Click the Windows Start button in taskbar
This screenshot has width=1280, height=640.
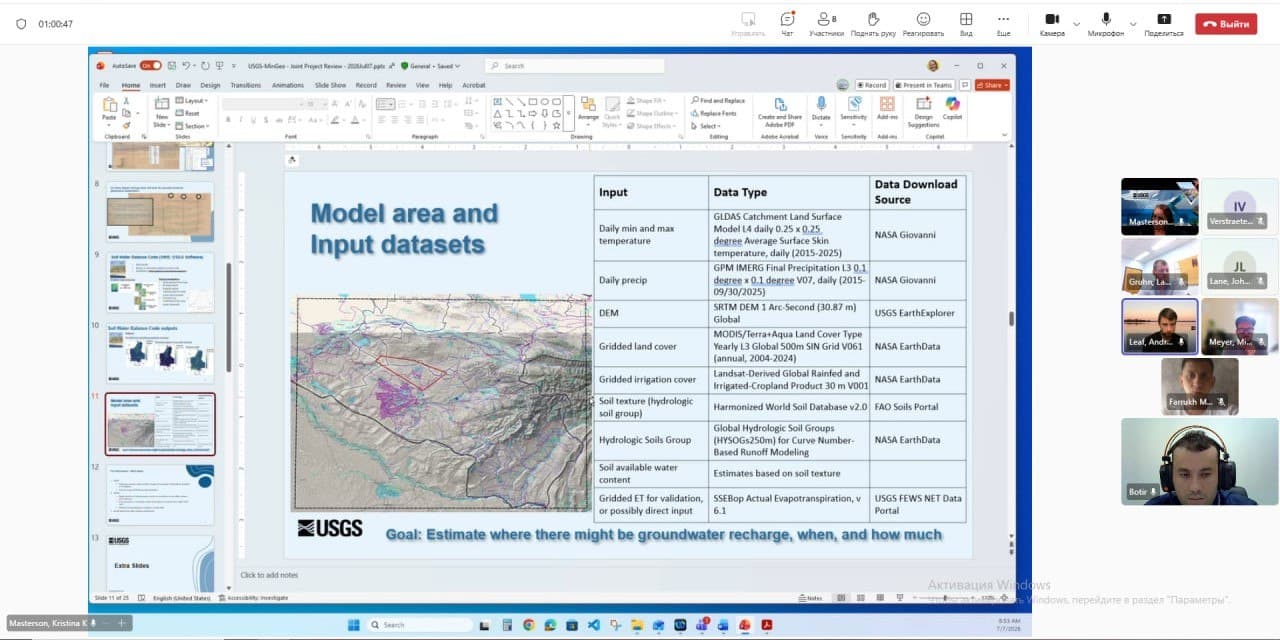[353, 625]
